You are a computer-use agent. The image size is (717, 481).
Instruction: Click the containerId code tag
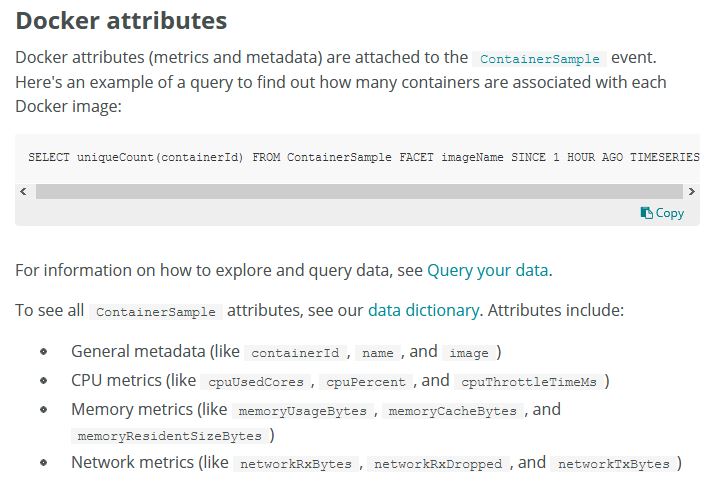coord(298,353)
